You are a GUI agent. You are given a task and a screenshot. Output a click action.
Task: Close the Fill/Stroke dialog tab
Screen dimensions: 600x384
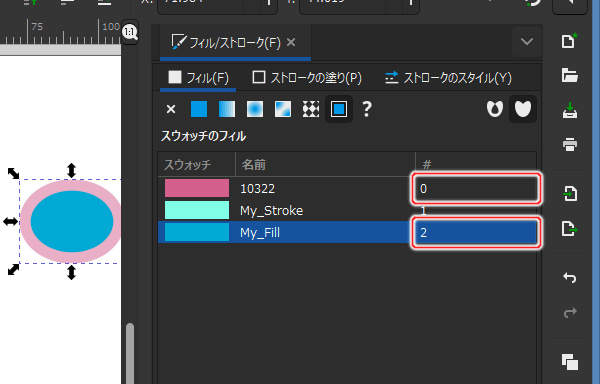click(291, 42)
